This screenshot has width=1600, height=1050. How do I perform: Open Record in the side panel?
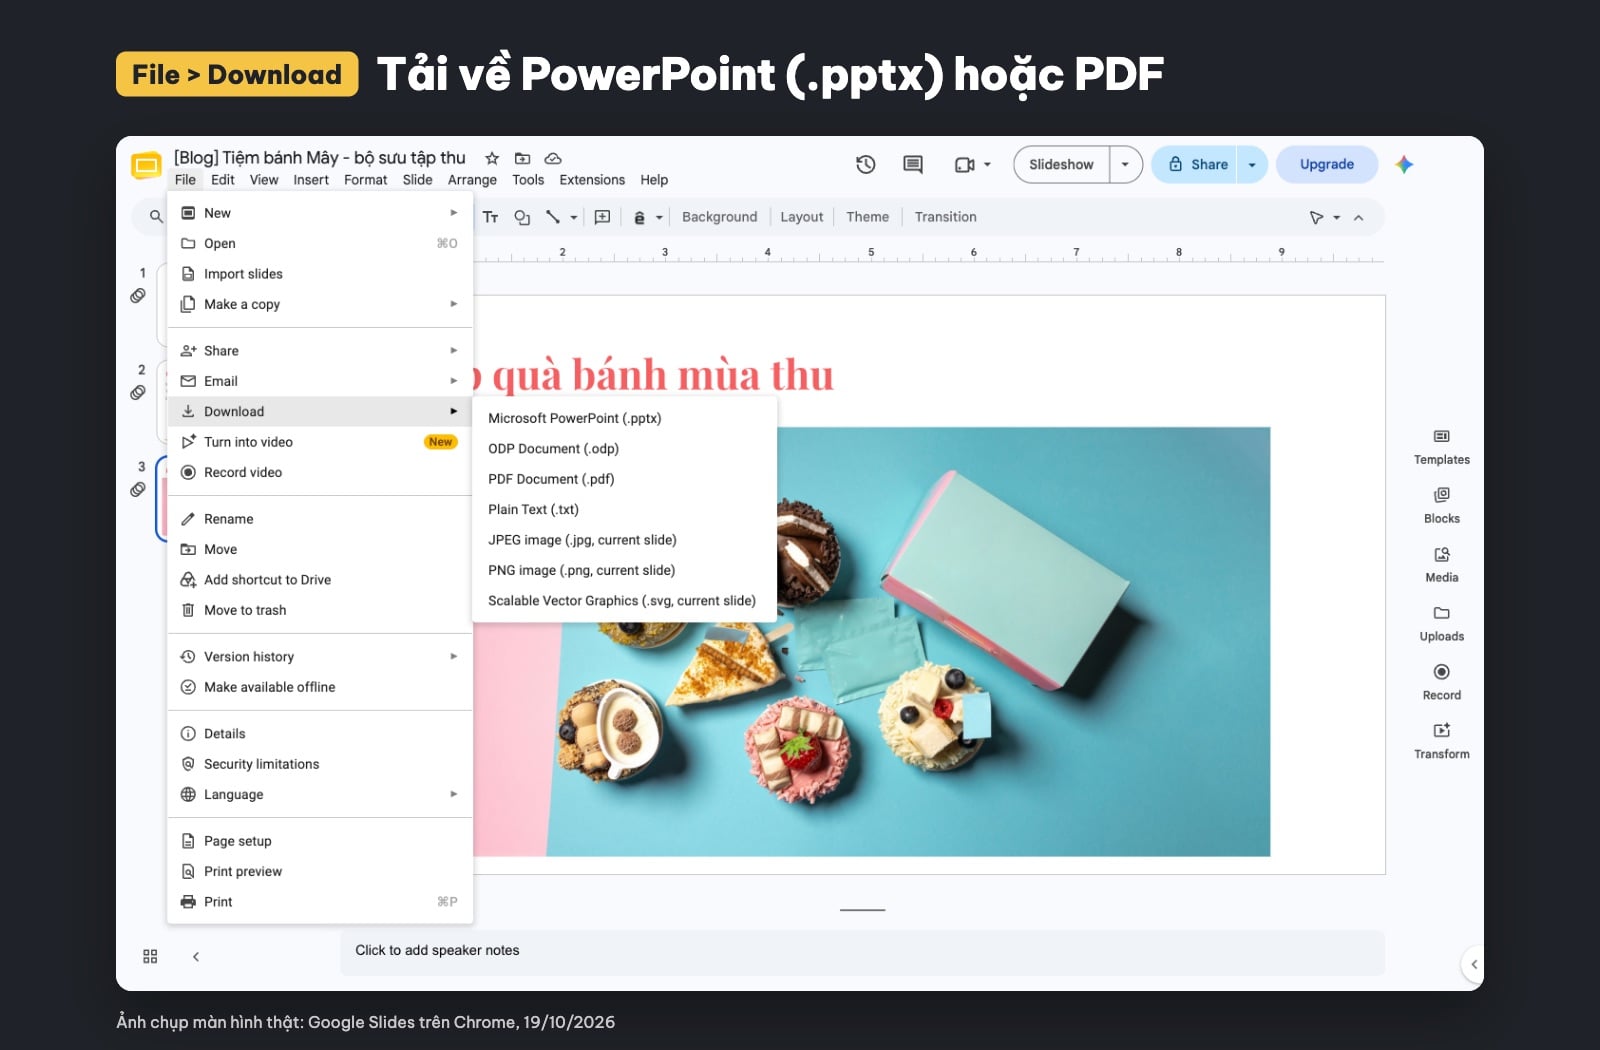click(1442, 683)
